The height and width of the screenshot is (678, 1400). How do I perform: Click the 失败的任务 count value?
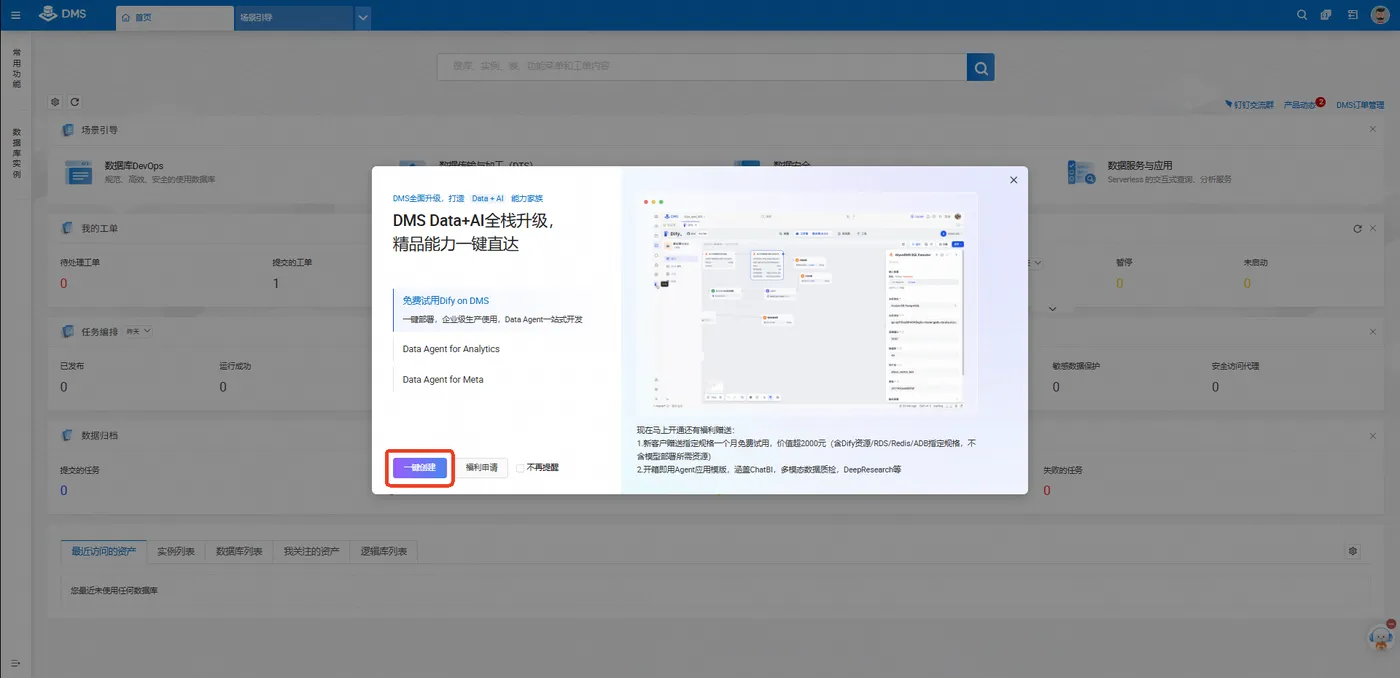[x=1047, y=490]
